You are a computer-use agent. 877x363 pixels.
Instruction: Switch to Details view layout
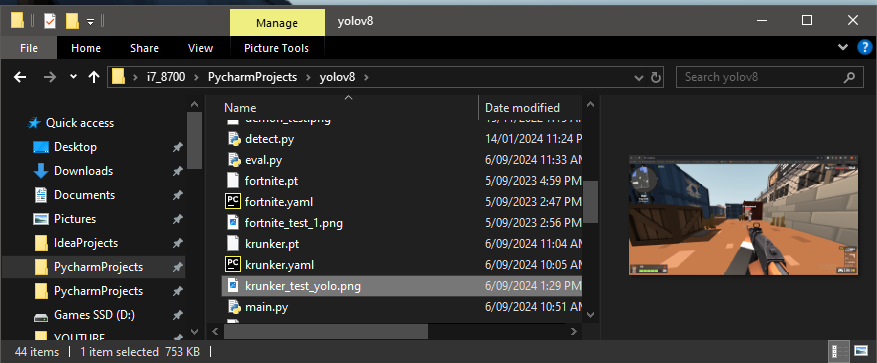[839, 351]
